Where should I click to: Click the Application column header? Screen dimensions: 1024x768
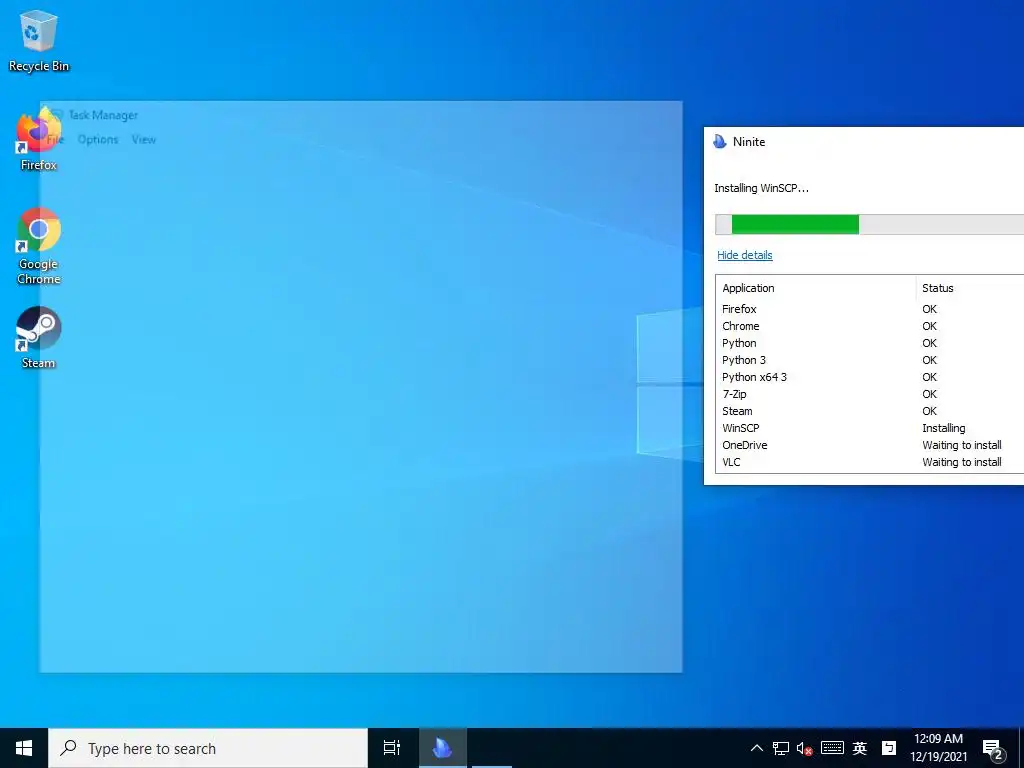[x=816, y=288]
